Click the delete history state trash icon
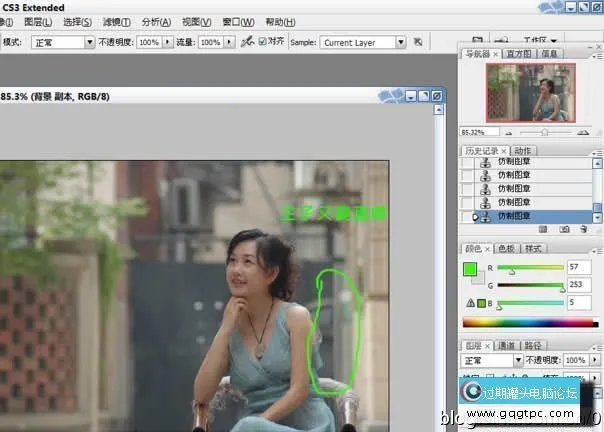Viewport: 604px width, 432px height. (x=584, y=230)
